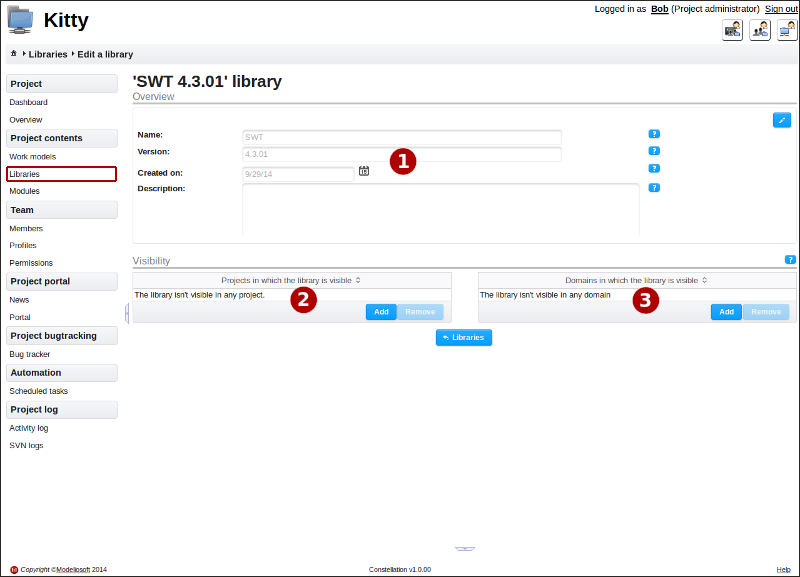The height and width of the screenshot is (577, 800).
Task: Open Activity log in the sidebar
Action: 29,428
